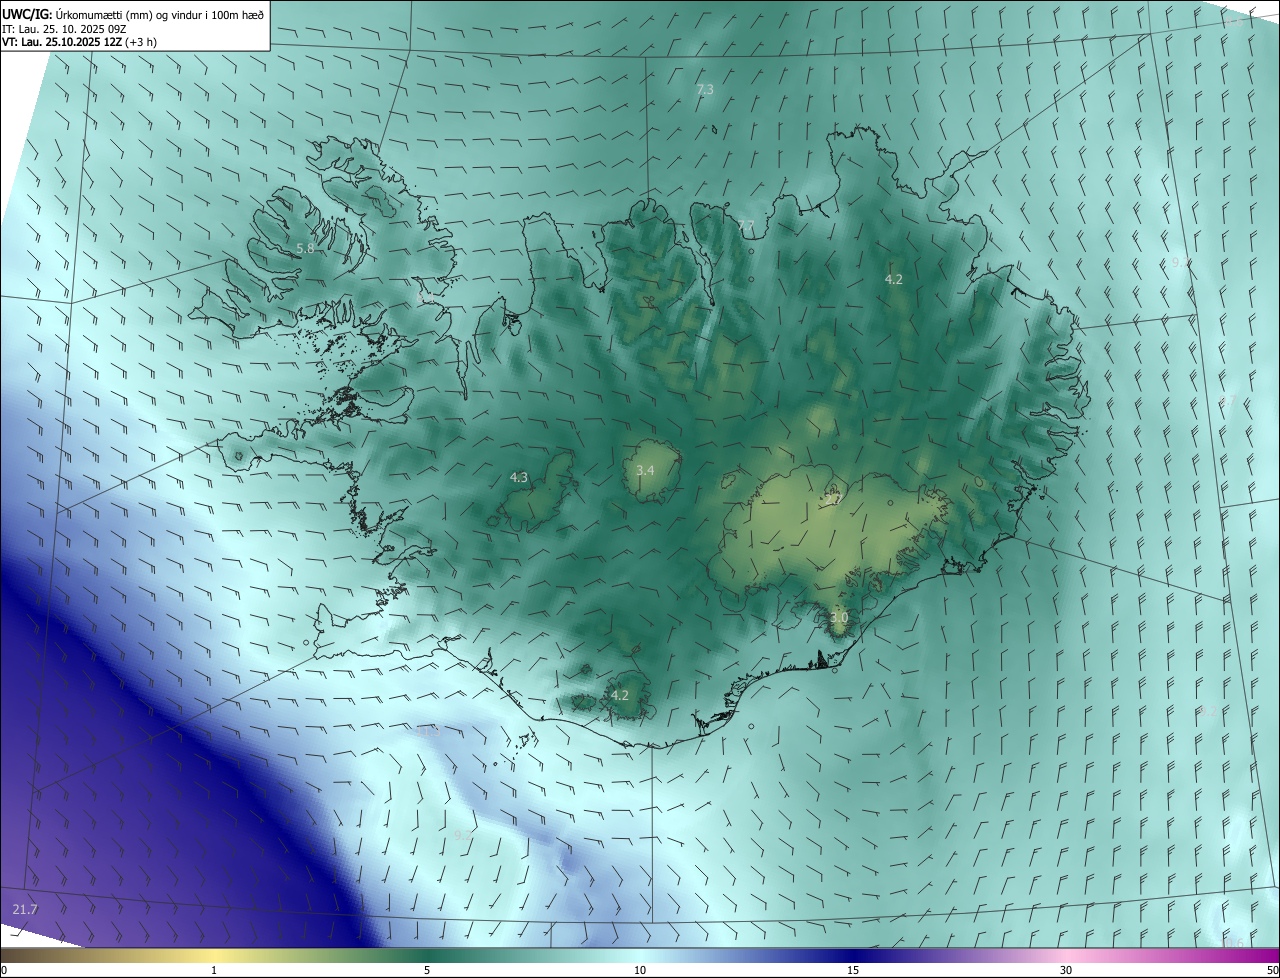The height and width of the screenshot is (978, 1280).
Task: Click the 4.2 value on Mýrdalsjökull glacier
Action: [620, 695]
